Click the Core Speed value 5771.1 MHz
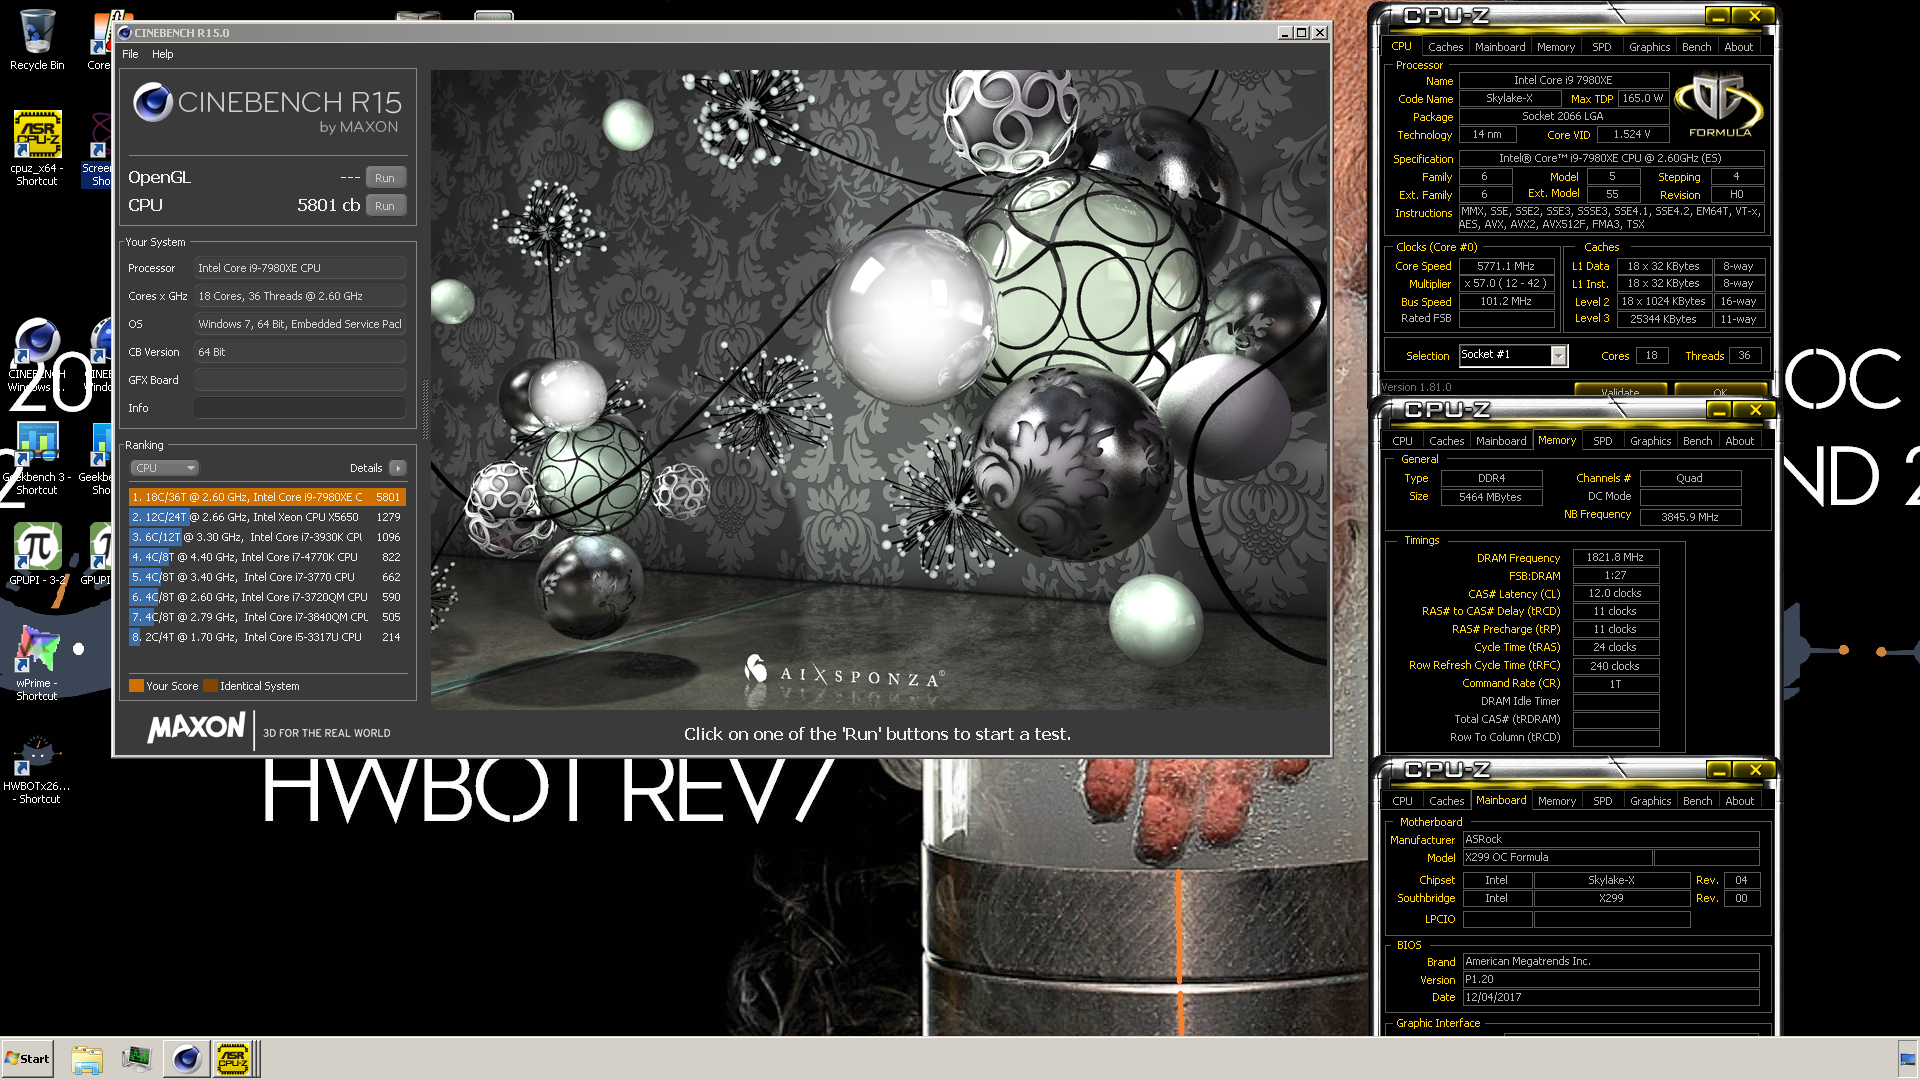The image size is (1920, 1080). (1506, 266)
